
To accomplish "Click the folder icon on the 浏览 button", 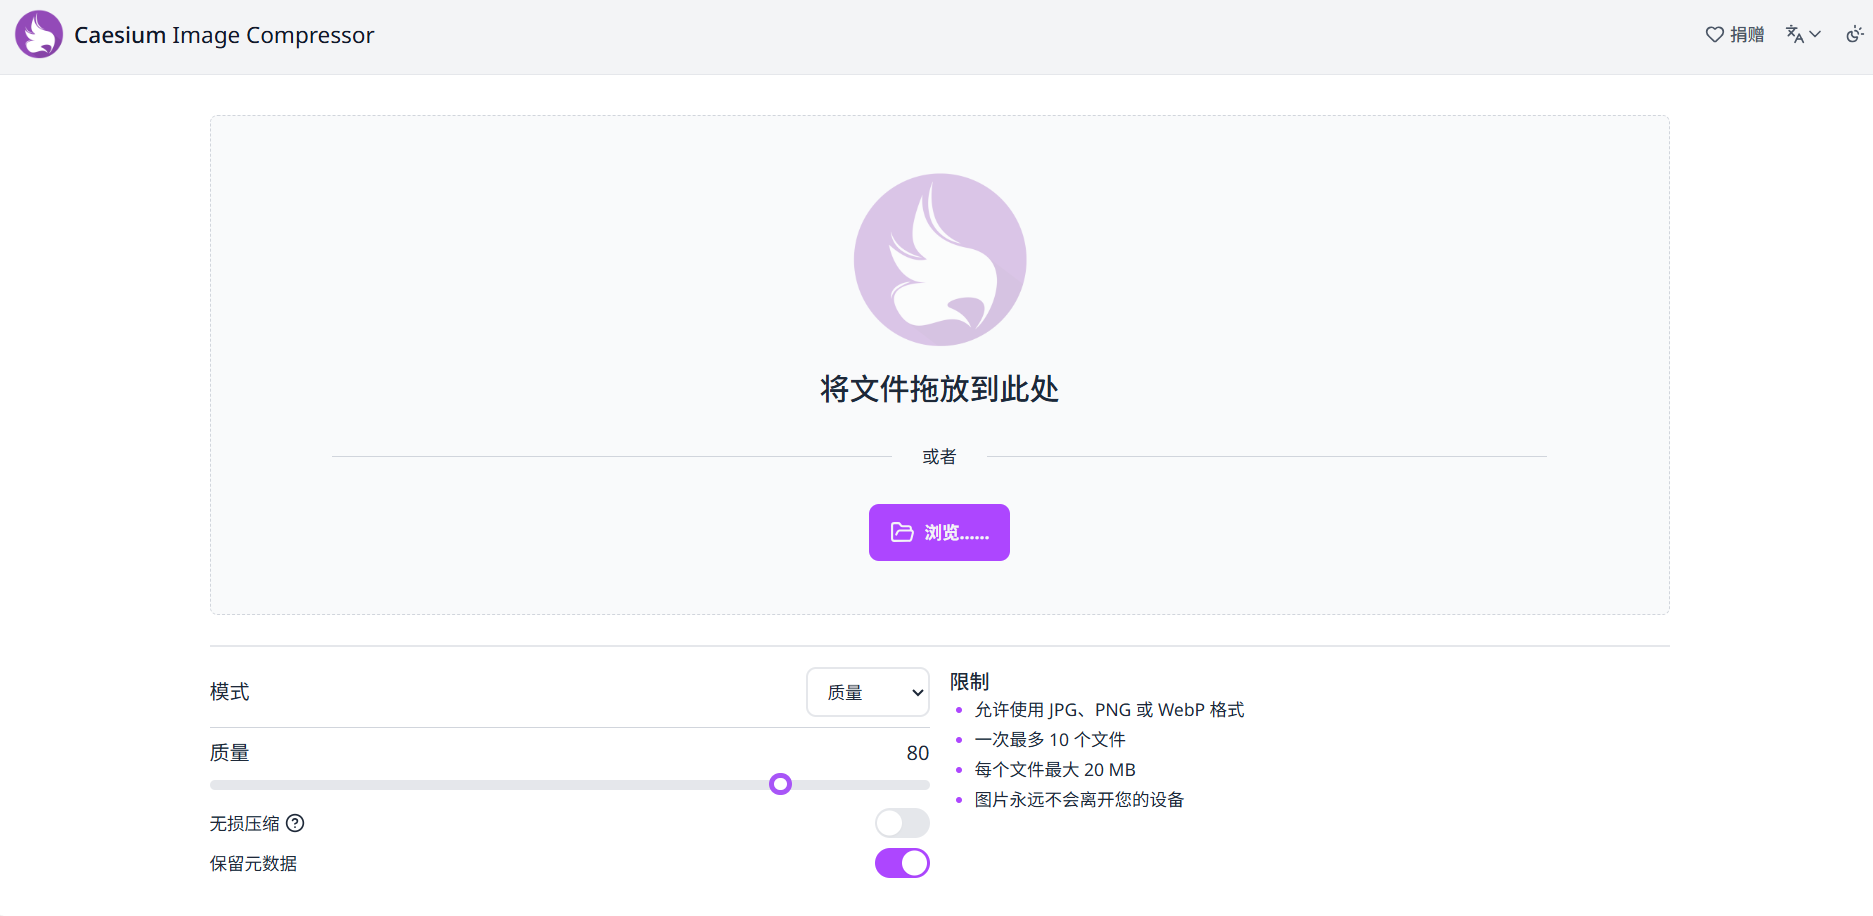I will click(x=902, y=532).
